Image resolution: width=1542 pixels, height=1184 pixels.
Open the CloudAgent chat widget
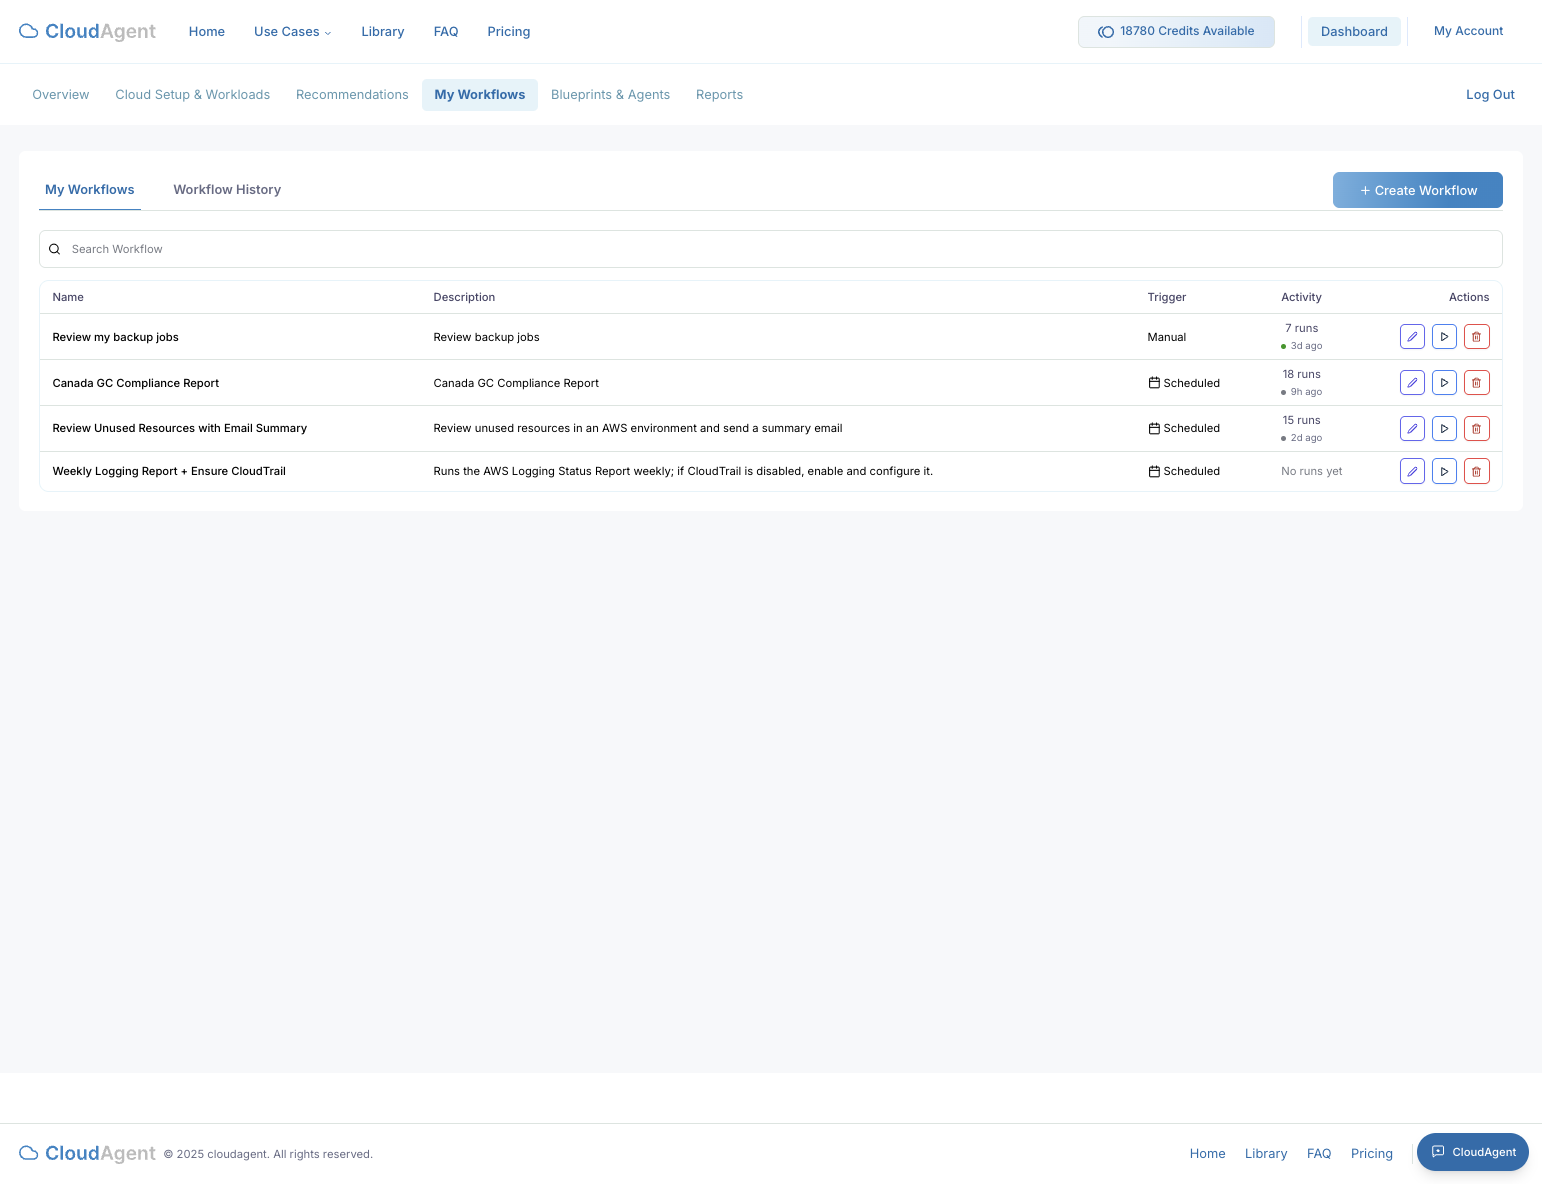click(1472, 1152)
